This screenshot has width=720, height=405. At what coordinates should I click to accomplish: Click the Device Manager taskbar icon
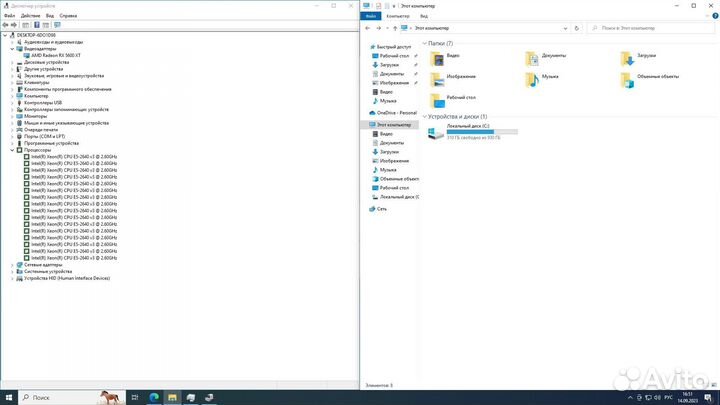(209, 397)
